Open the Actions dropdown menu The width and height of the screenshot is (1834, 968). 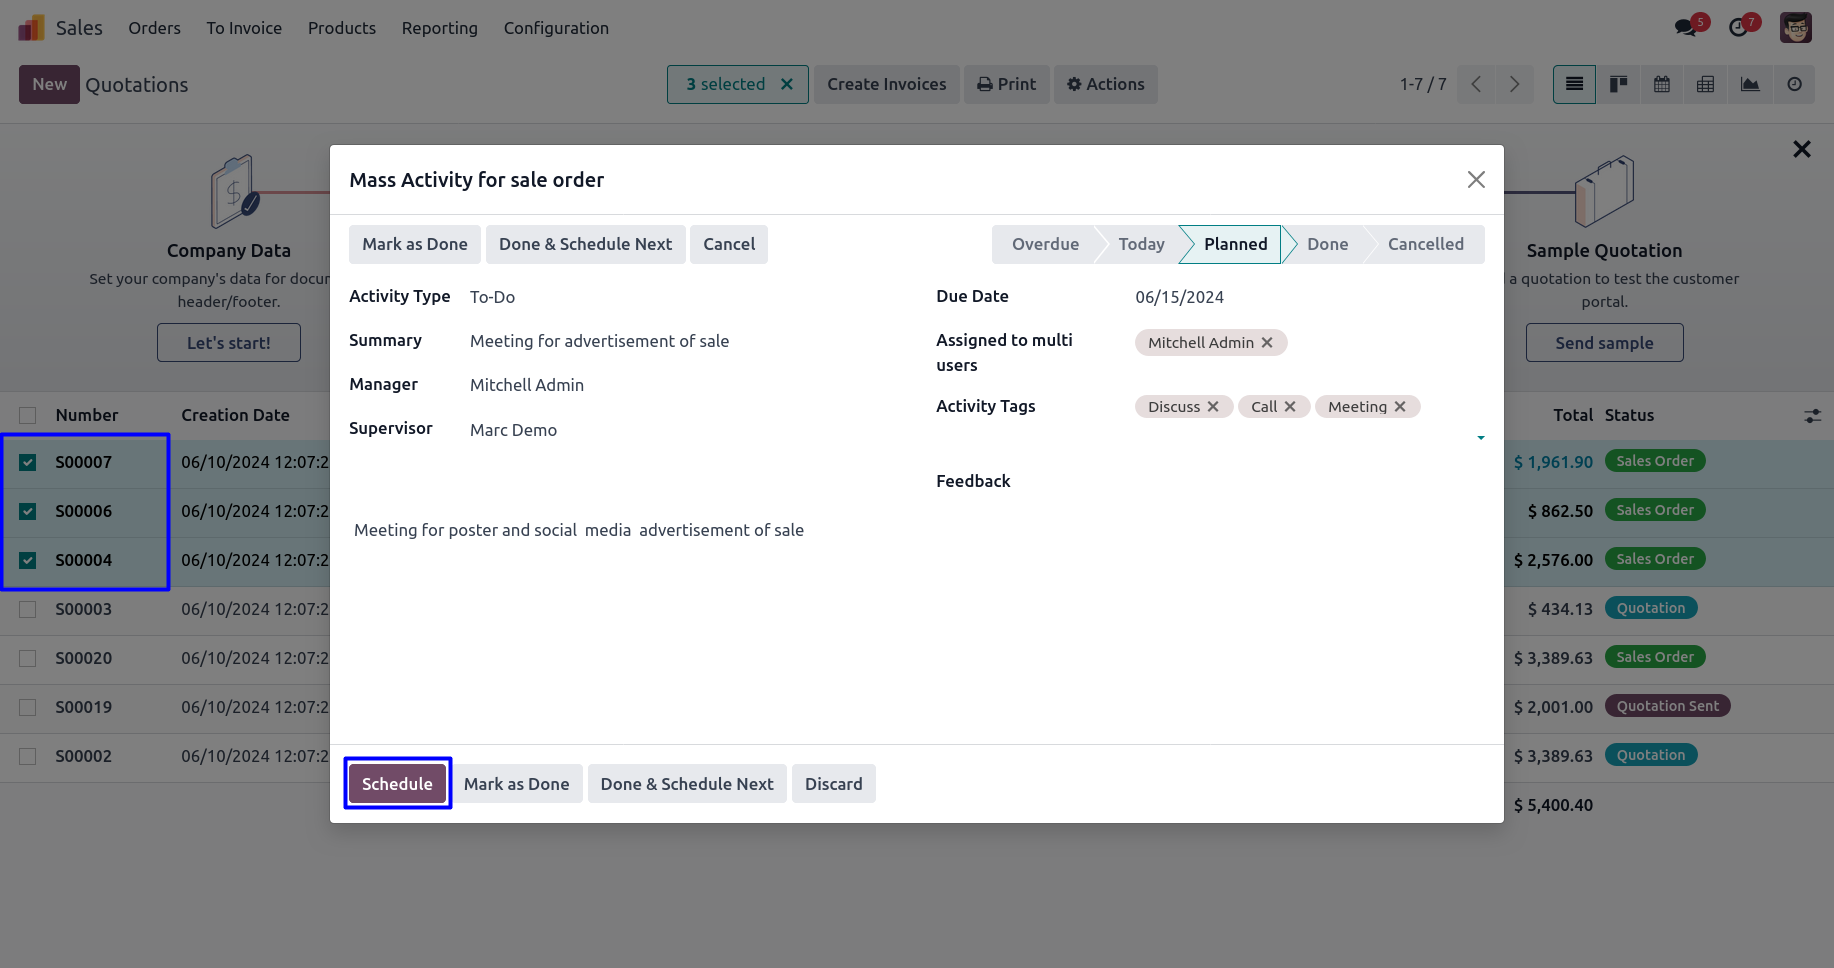tap(1105, 85)
